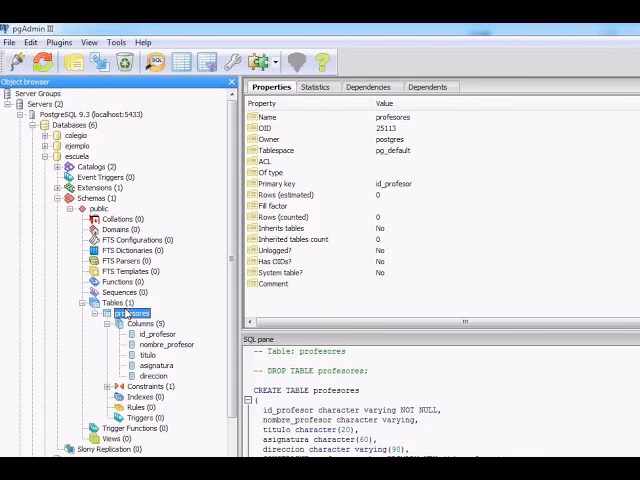Close the Object browser panel
The width and height of the screenshot is (640, 480).
(x=231, y=82)
